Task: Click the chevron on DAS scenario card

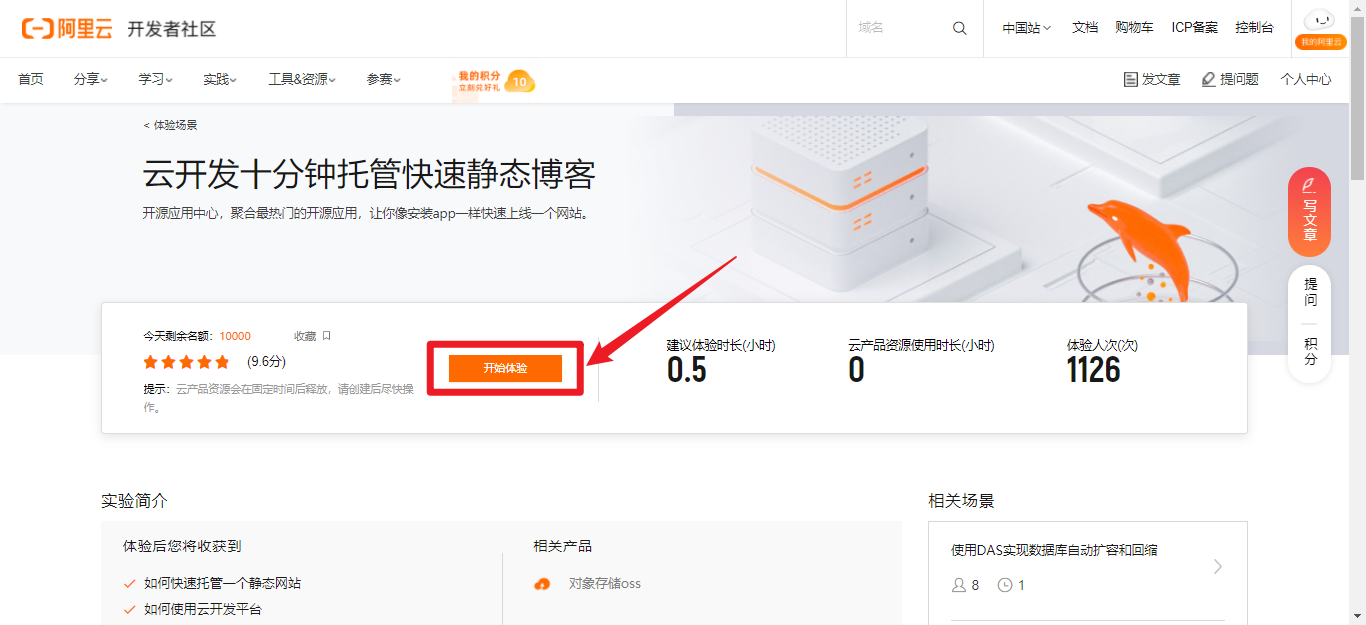Action: tap(1217, 567)
